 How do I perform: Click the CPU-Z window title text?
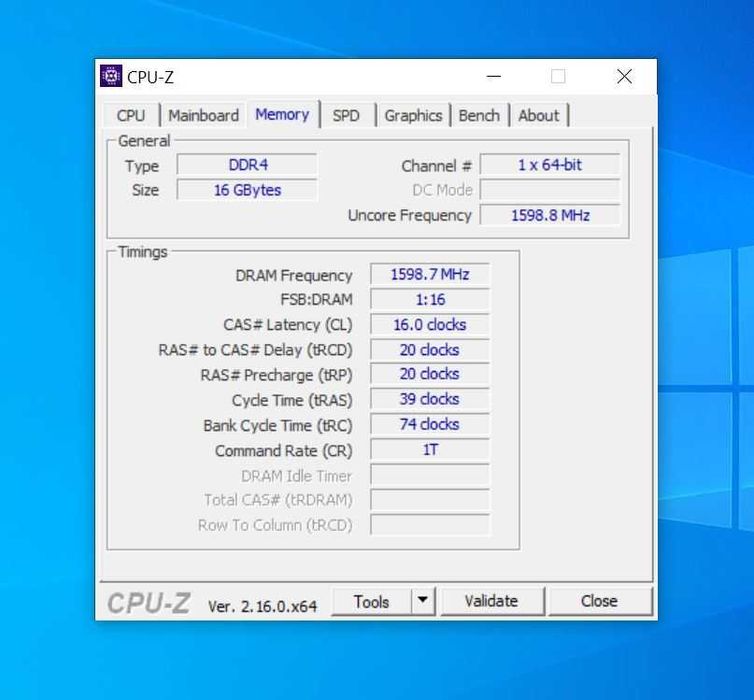151,77
